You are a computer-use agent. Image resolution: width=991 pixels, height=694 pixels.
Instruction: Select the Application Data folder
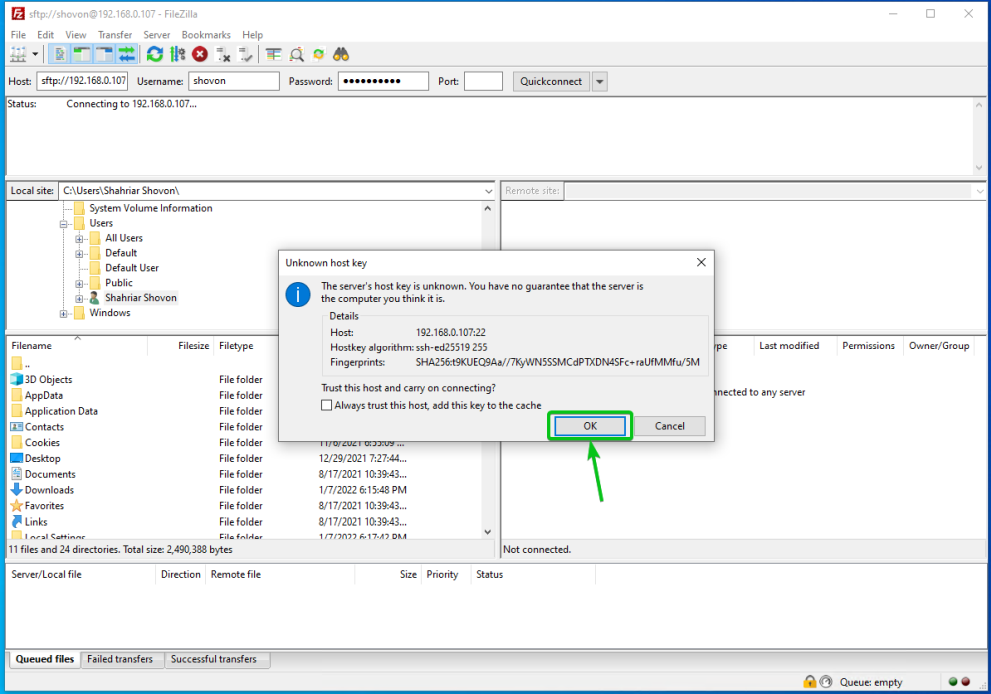61,411
